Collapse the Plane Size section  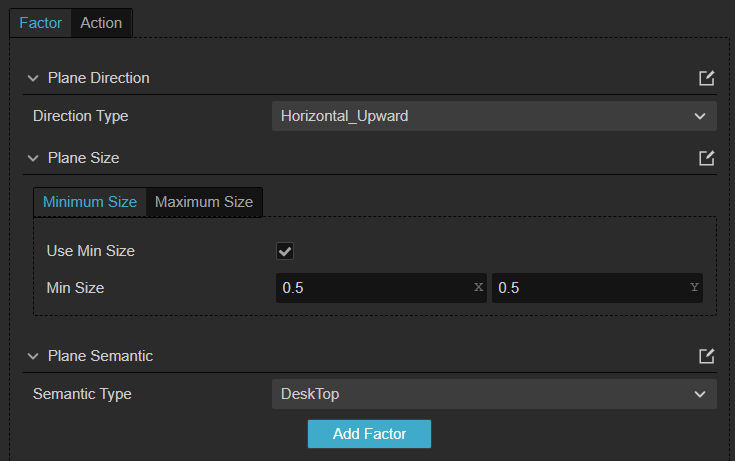[33, 158]
